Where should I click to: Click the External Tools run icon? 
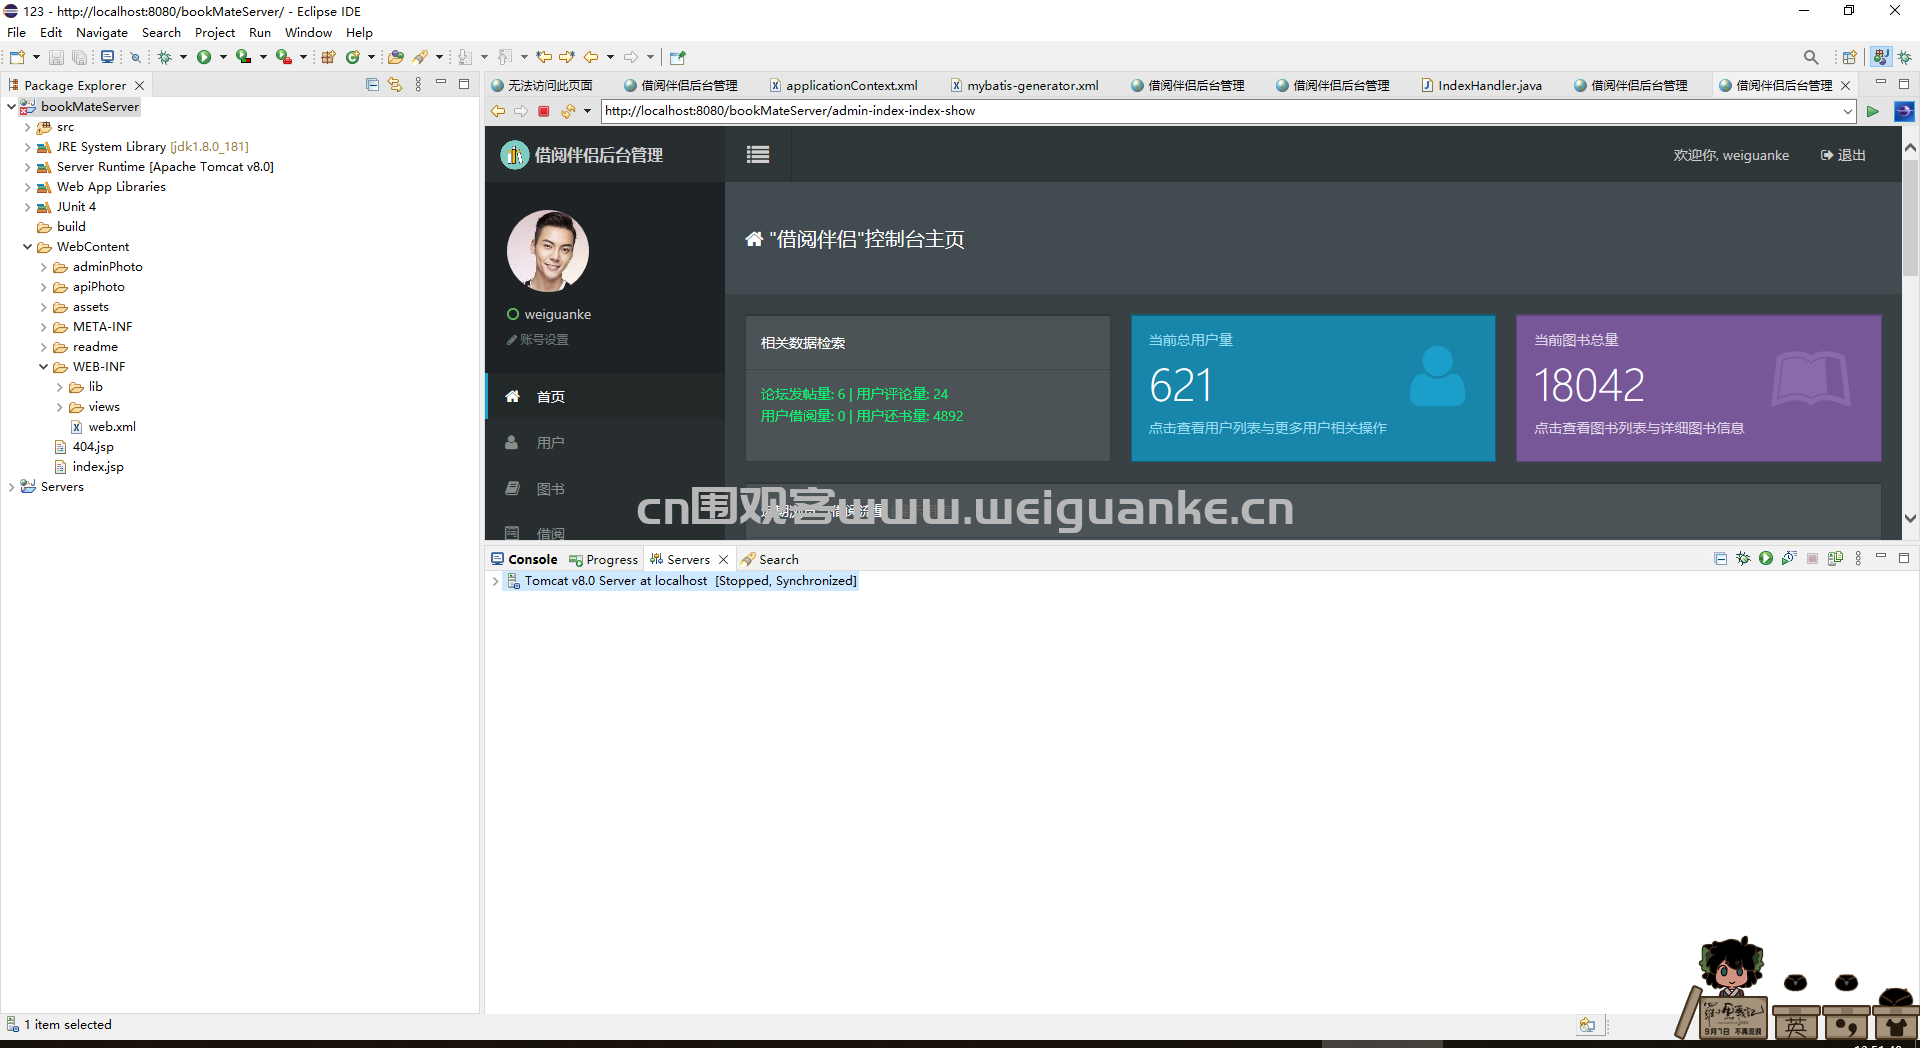(284, 57)
